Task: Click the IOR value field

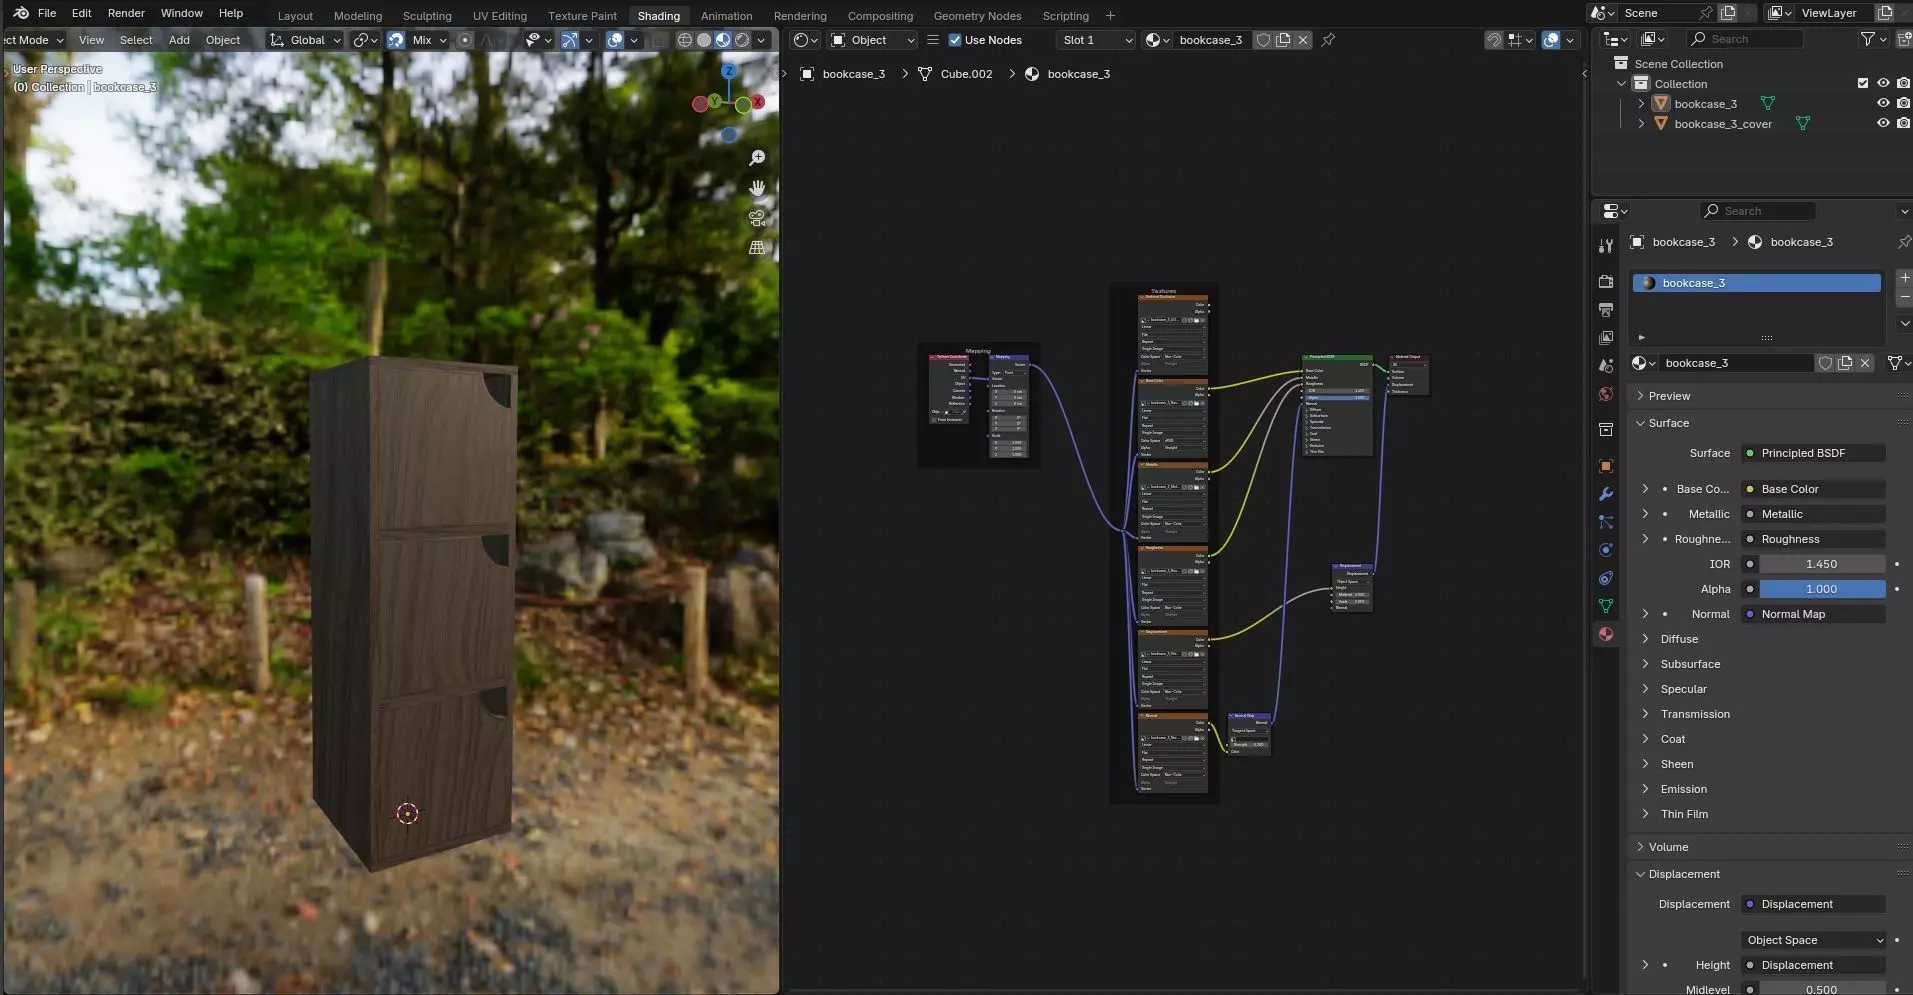Action: tap(1822, 564)
